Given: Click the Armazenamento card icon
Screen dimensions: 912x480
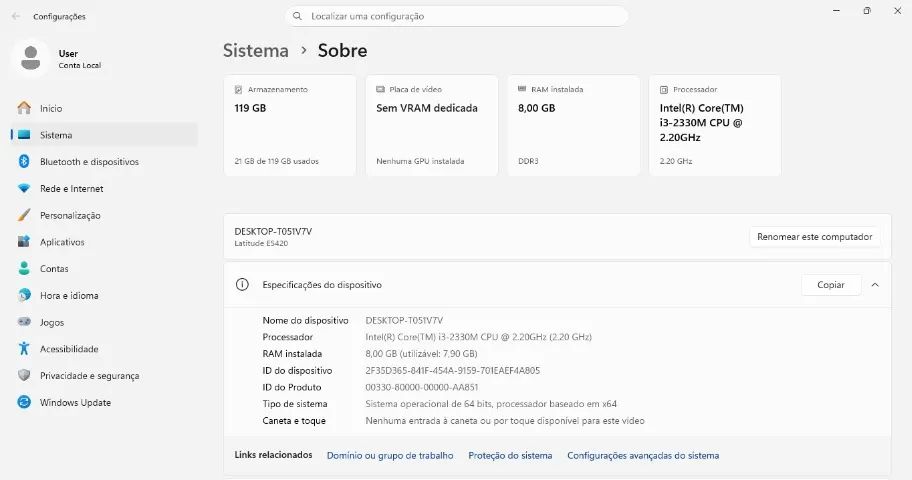Looking at the screenshot, I should pos(238,90).
